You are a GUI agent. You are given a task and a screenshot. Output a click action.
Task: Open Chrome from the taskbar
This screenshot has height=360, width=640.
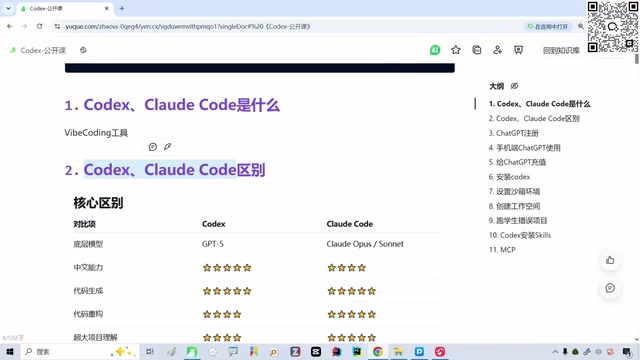[x=378, y=351]
